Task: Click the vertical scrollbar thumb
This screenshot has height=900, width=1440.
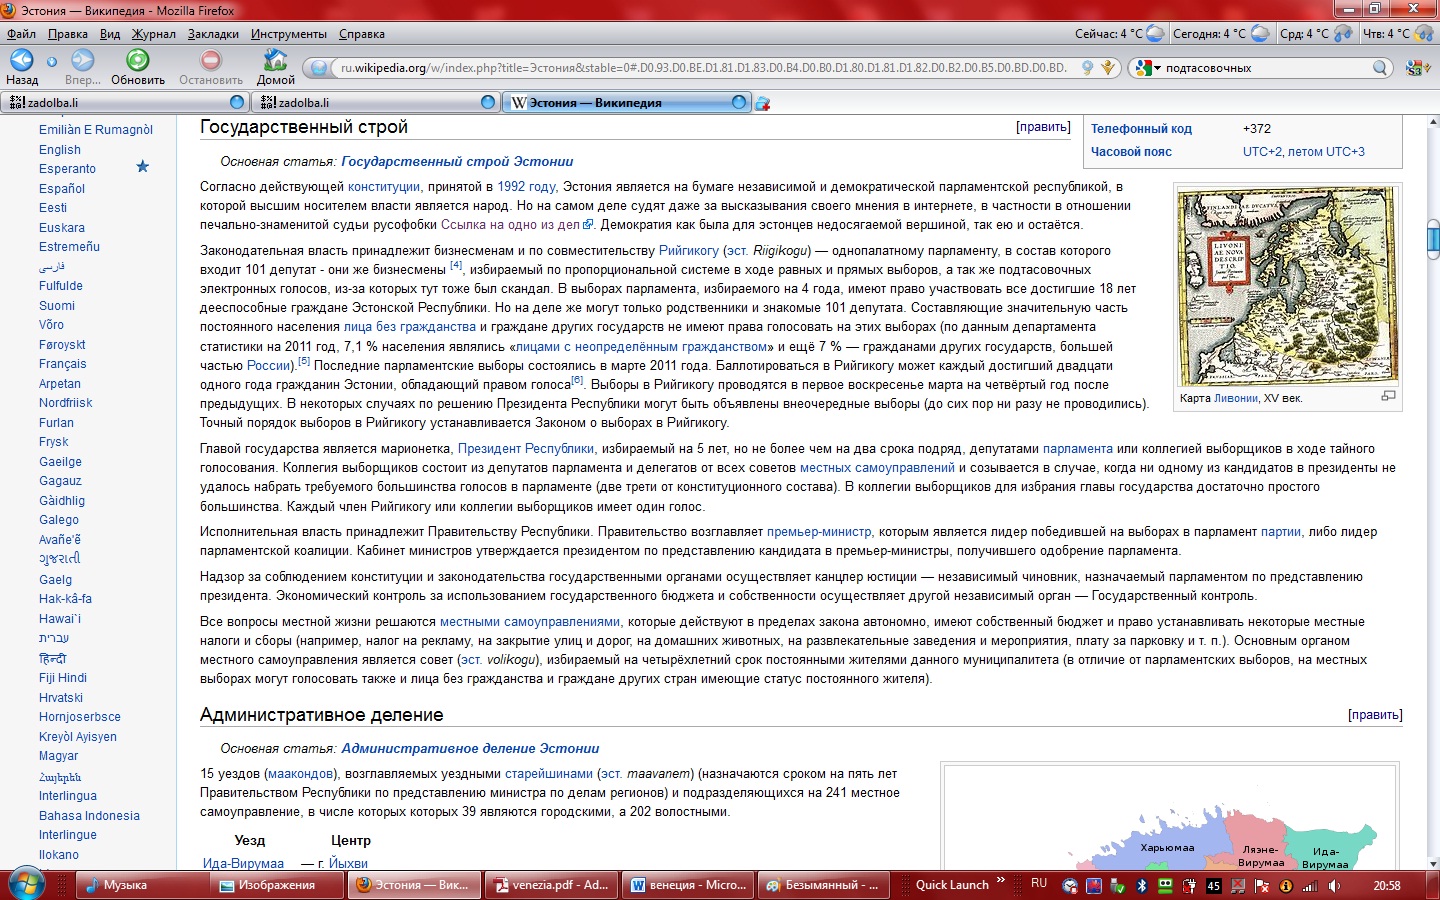Action: click(x=1433, y=238)
